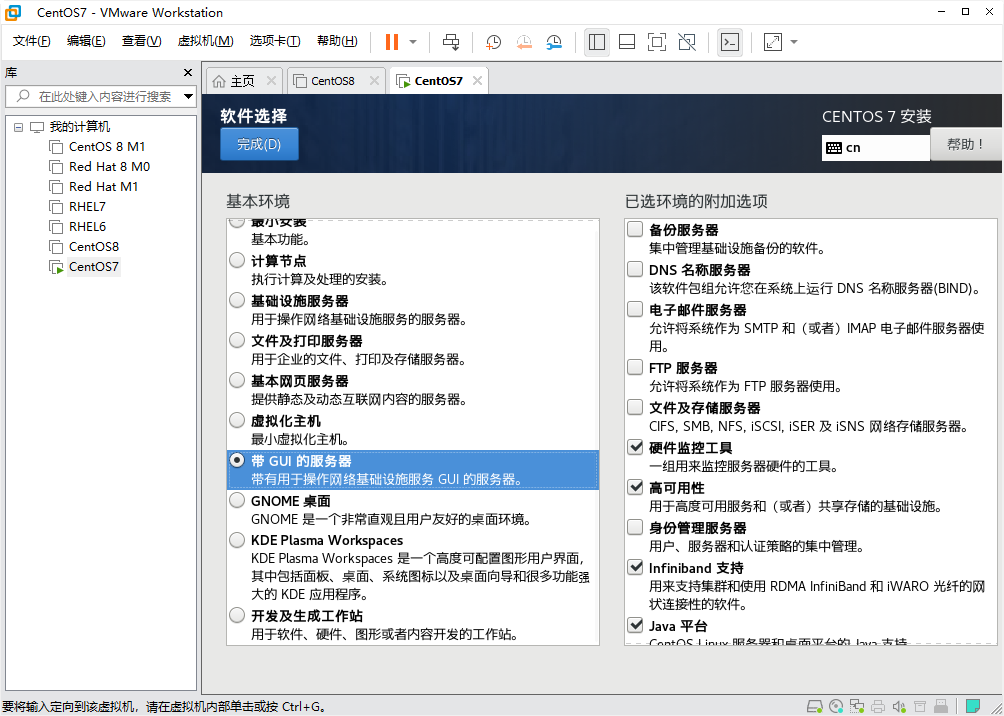Click the CD/DVD drive status icon

836,706
